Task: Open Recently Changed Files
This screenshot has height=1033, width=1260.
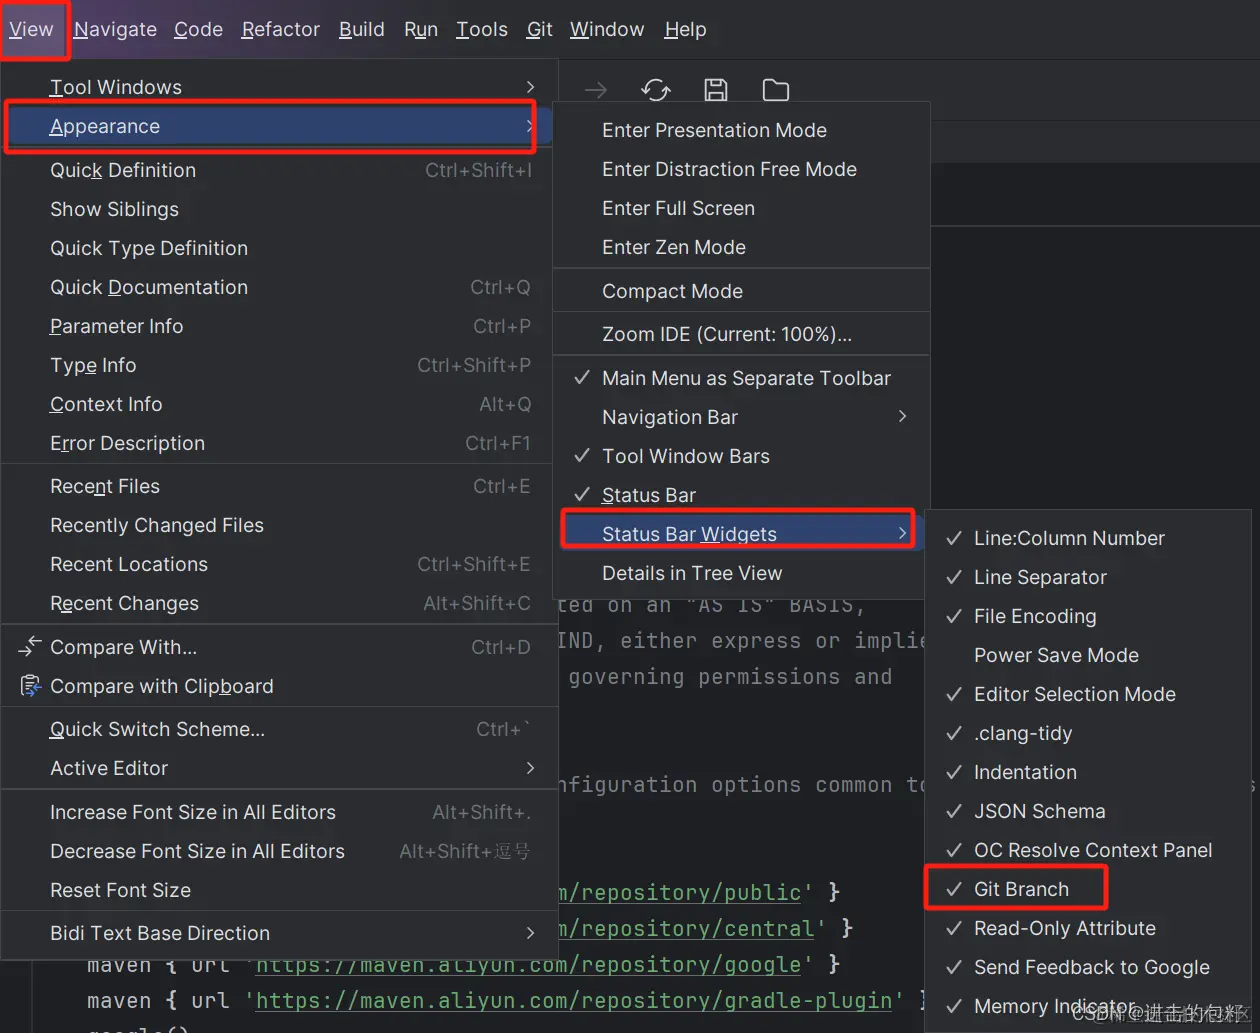Action: tap(278, 525)
